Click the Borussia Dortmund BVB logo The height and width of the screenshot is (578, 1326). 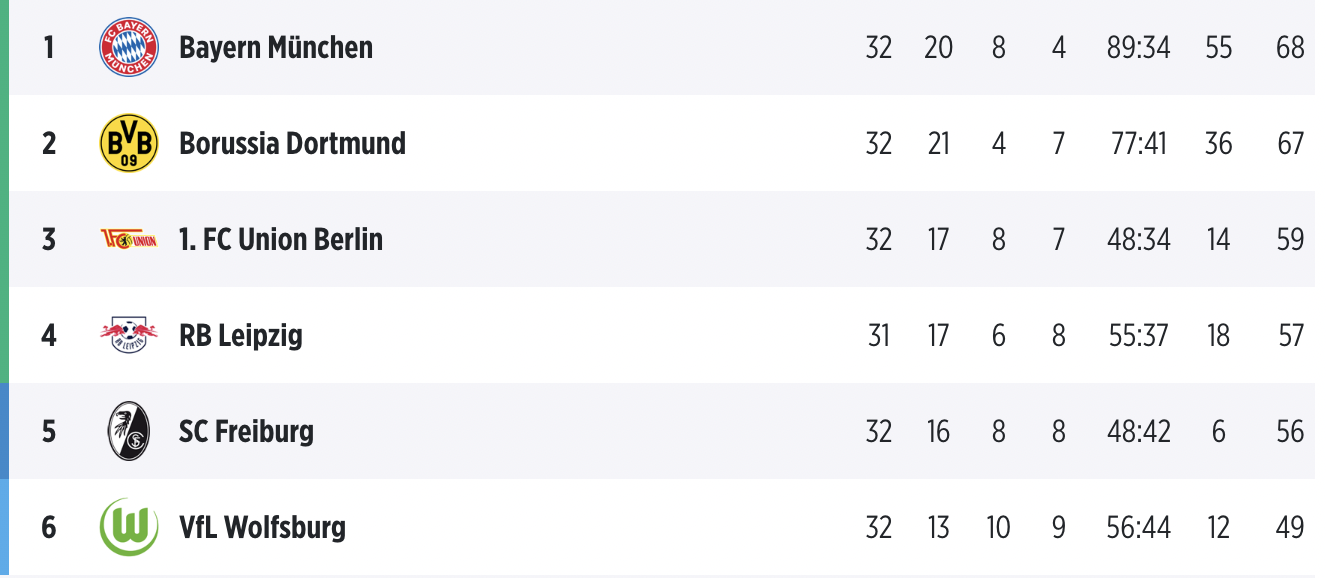(x=129, y=143)
